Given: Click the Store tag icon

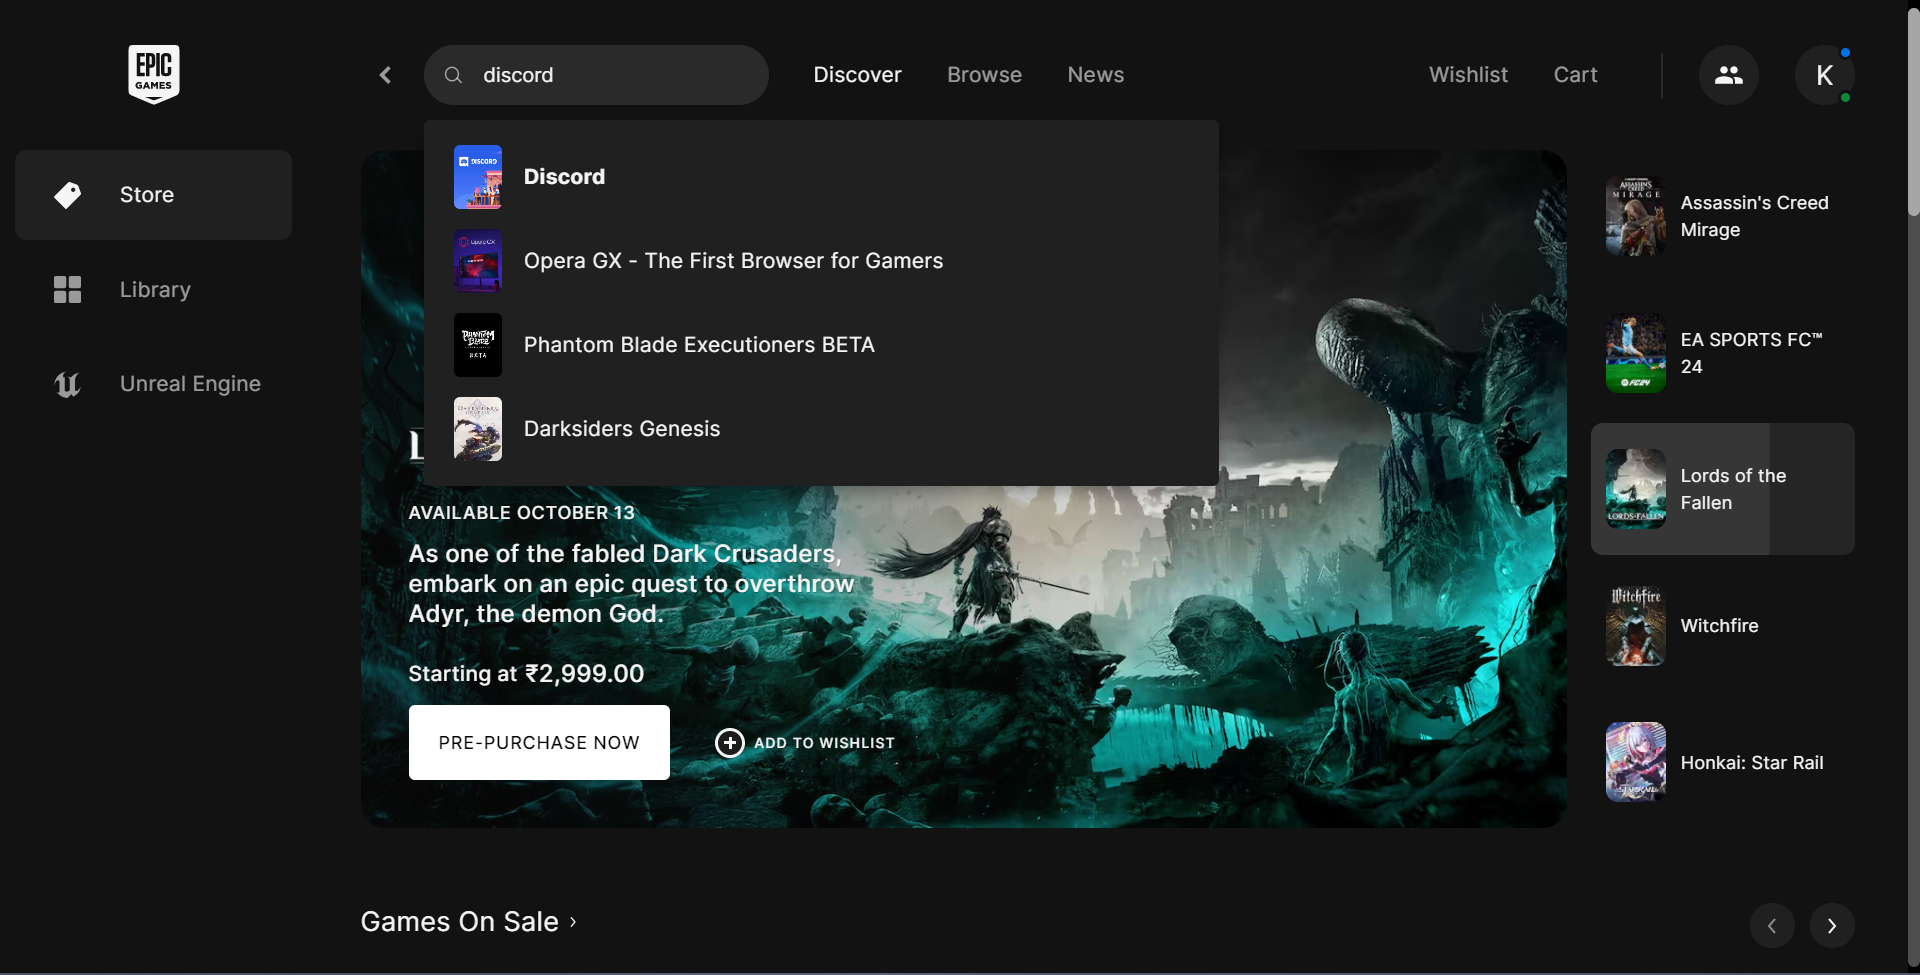Looking at the screenshot, I should (x=67, y=195).
